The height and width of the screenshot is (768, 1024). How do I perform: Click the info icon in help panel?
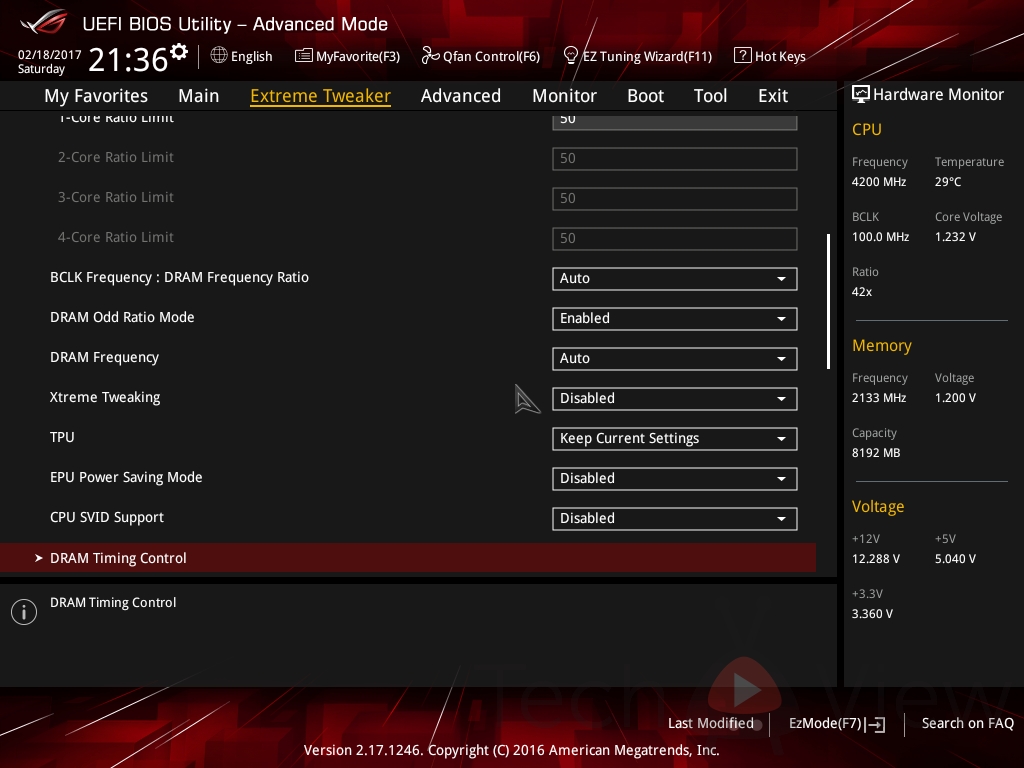click(x=24, y=612)
